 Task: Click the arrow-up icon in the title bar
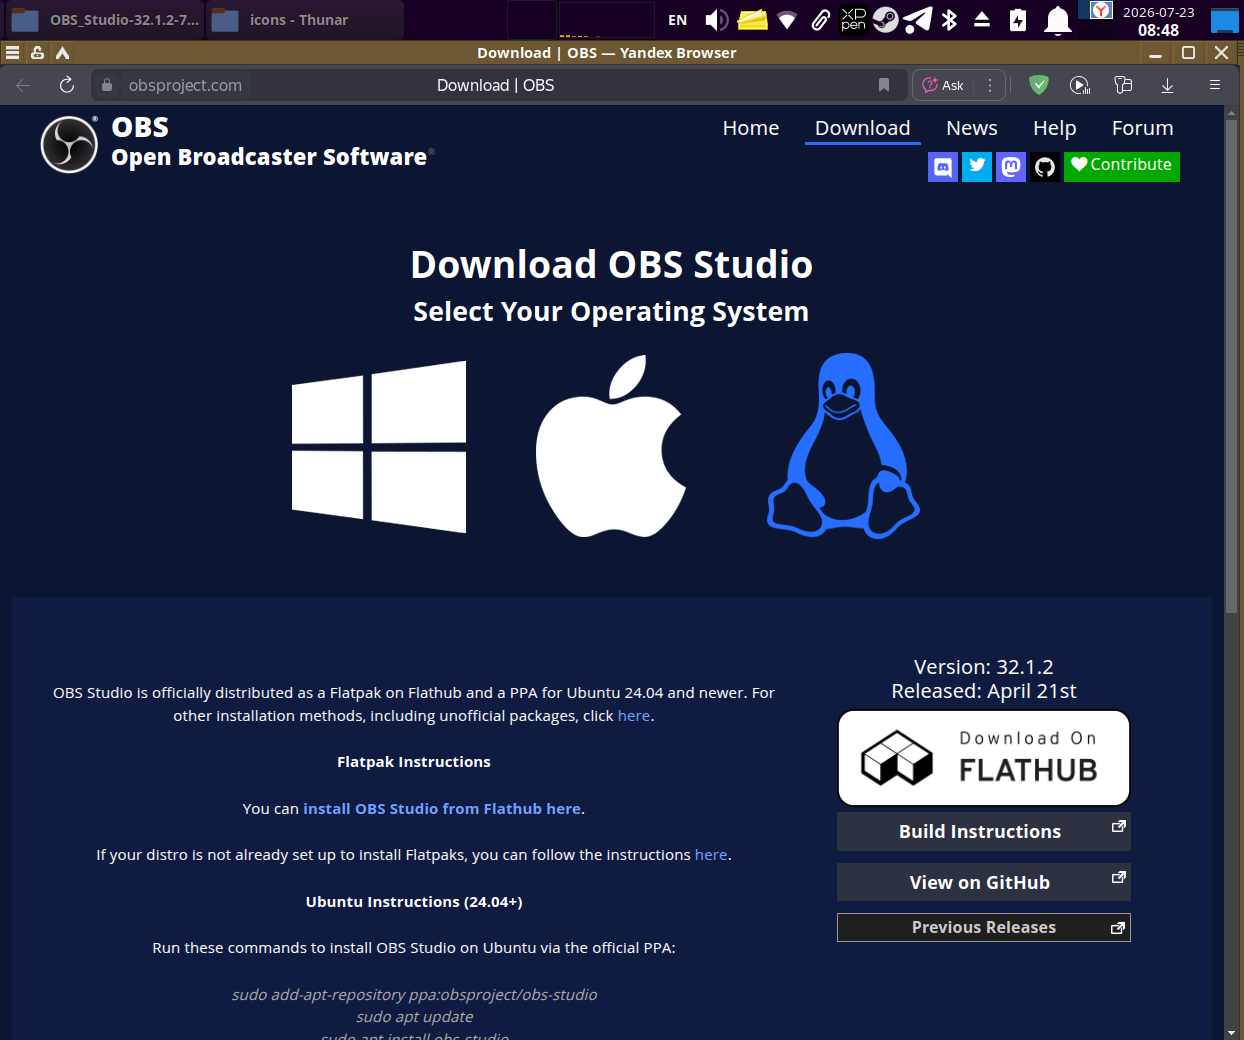click(63, 53)
